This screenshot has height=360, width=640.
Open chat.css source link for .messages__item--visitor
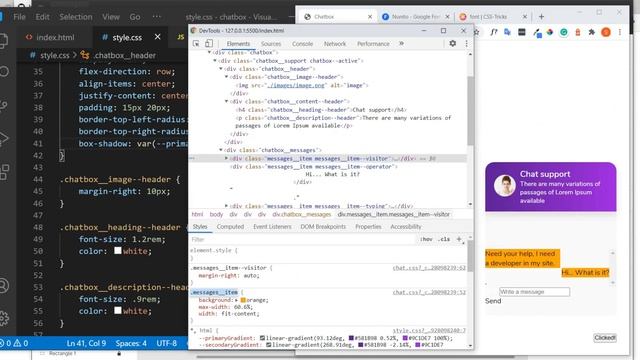click(429, 268)
